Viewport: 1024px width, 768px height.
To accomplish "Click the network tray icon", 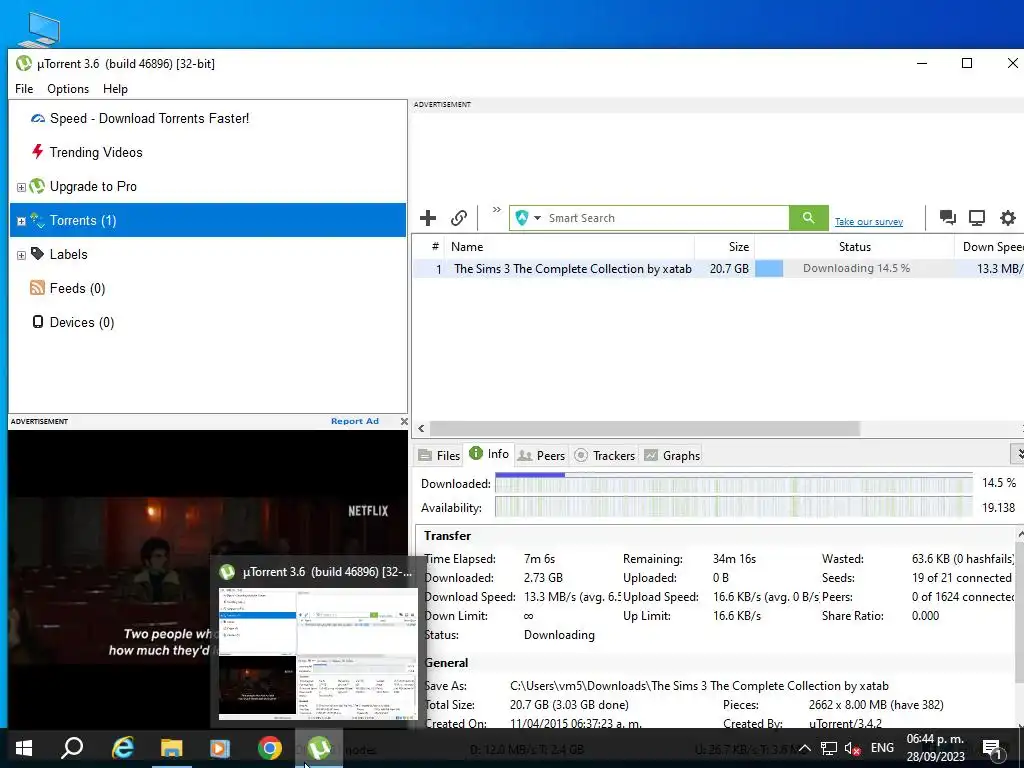I will [x=829, y=749].
